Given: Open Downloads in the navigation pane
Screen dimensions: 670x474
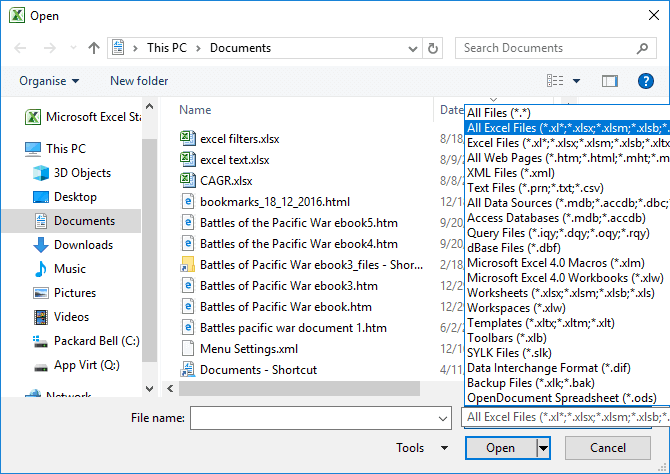Looking at the screenshot, I should (x=83, y=245).
